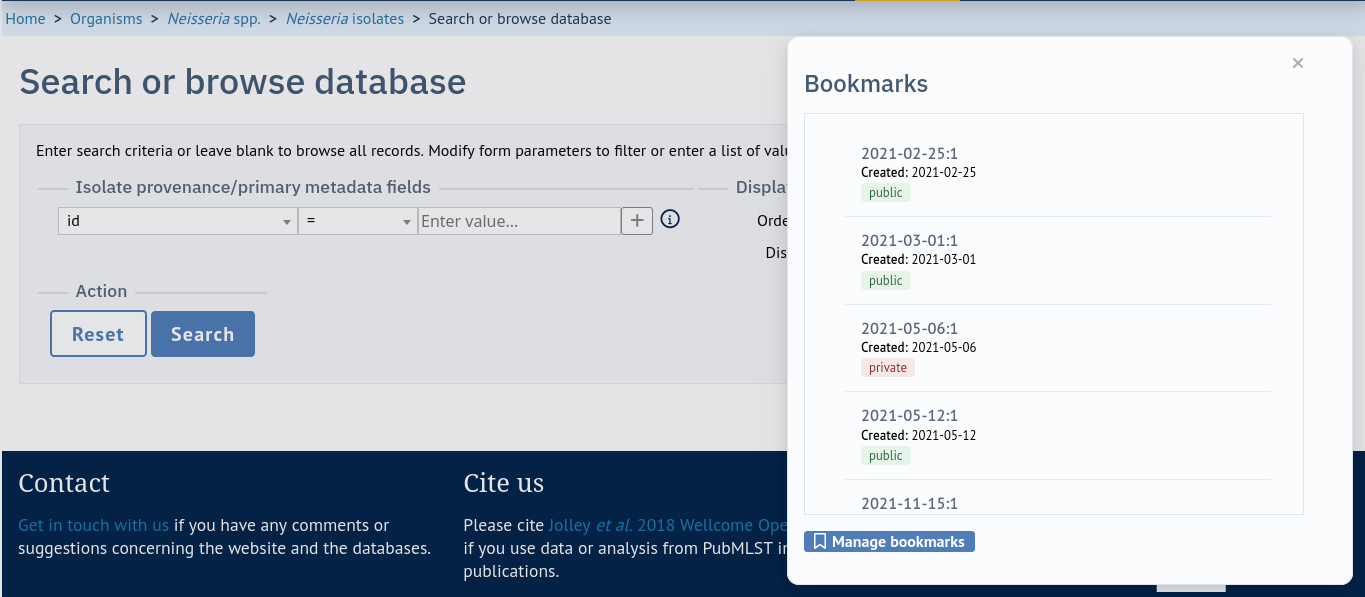Click the 'public' tag on bookmark 2021-02-25:1

tap(886, 192)
